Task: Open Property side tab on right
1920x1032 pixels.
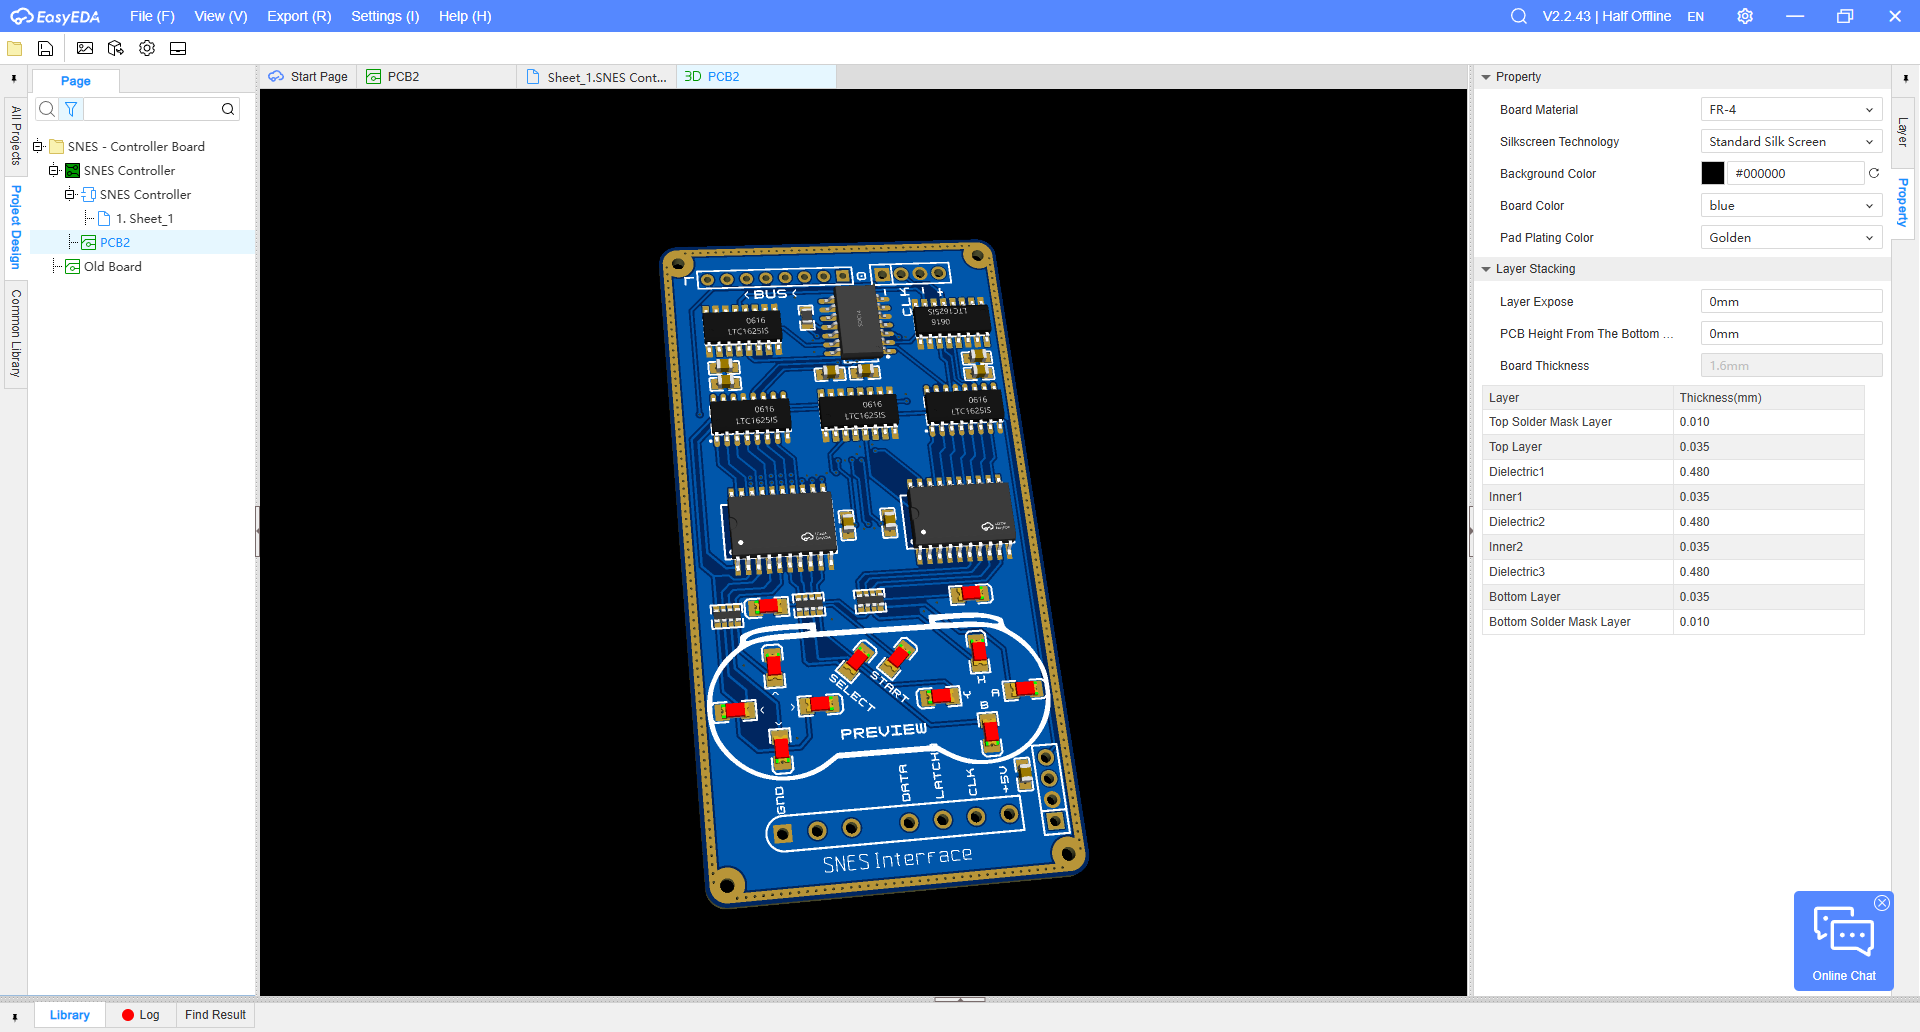Action: [1903, 202]
